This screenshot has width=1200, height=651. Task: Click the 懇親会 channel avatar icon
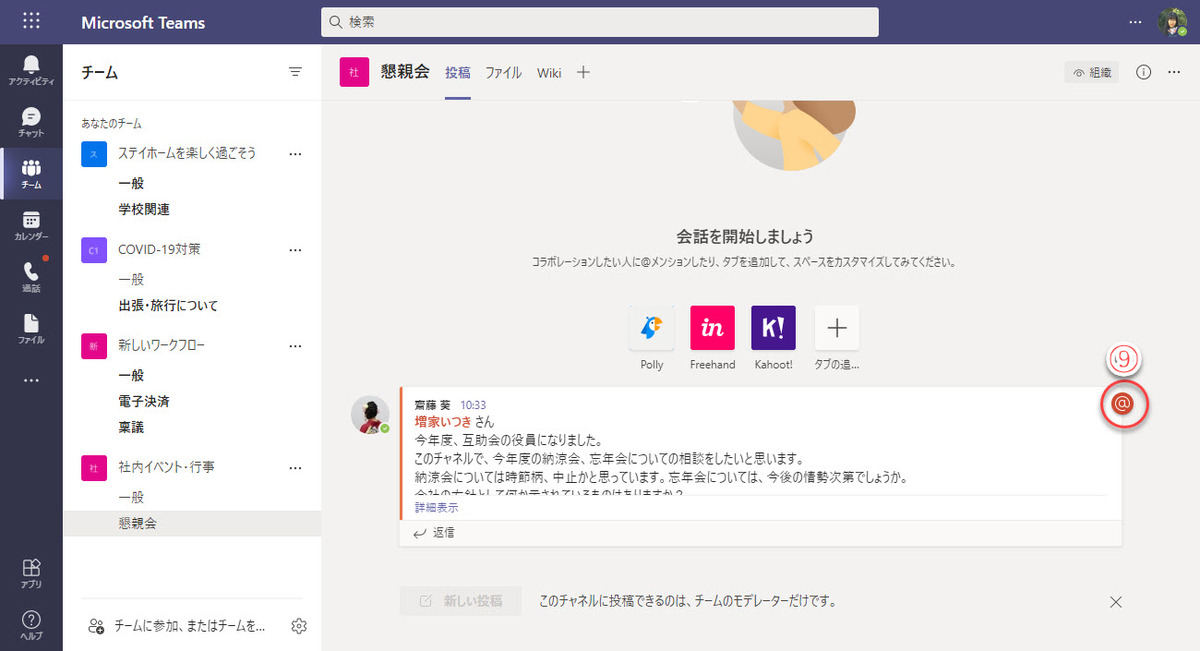[x=354, y=72]
